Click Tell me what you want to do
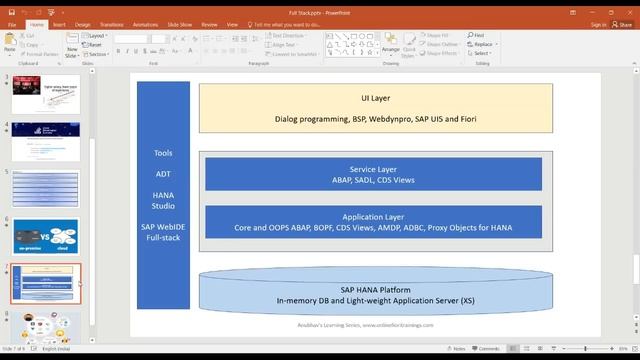 284,25
